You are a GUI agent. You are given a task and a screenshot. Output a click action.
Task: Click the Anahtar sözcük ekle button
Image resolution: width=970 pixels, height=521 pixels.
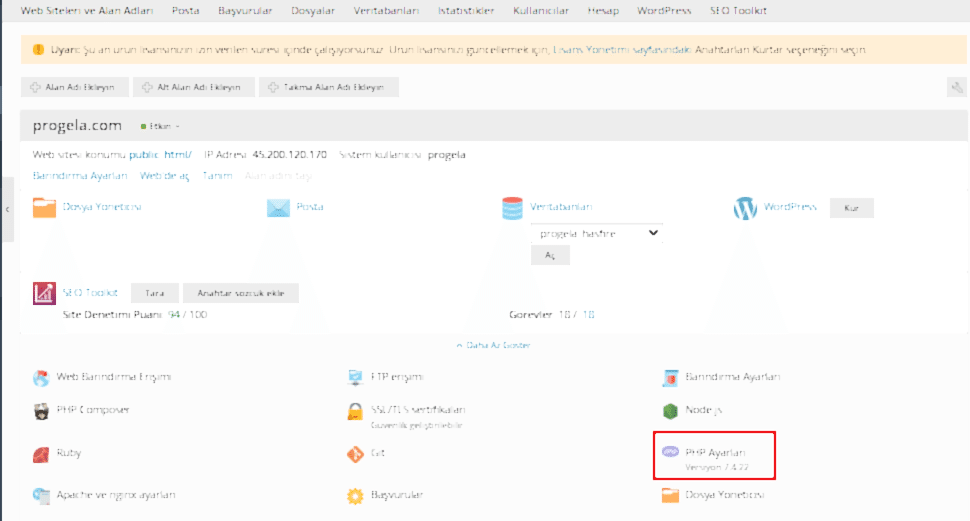coord(240,293)
